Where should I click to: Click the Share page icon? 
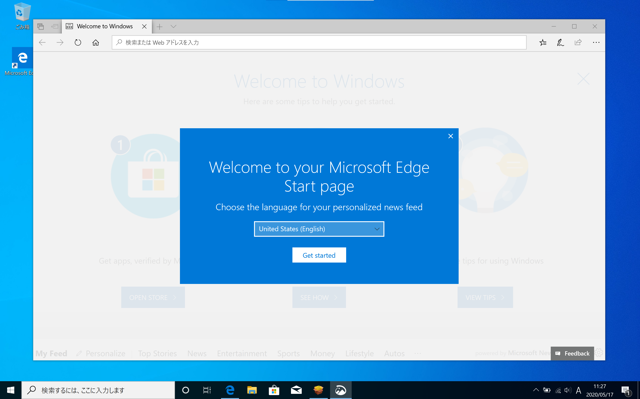(x=578, y=42)
